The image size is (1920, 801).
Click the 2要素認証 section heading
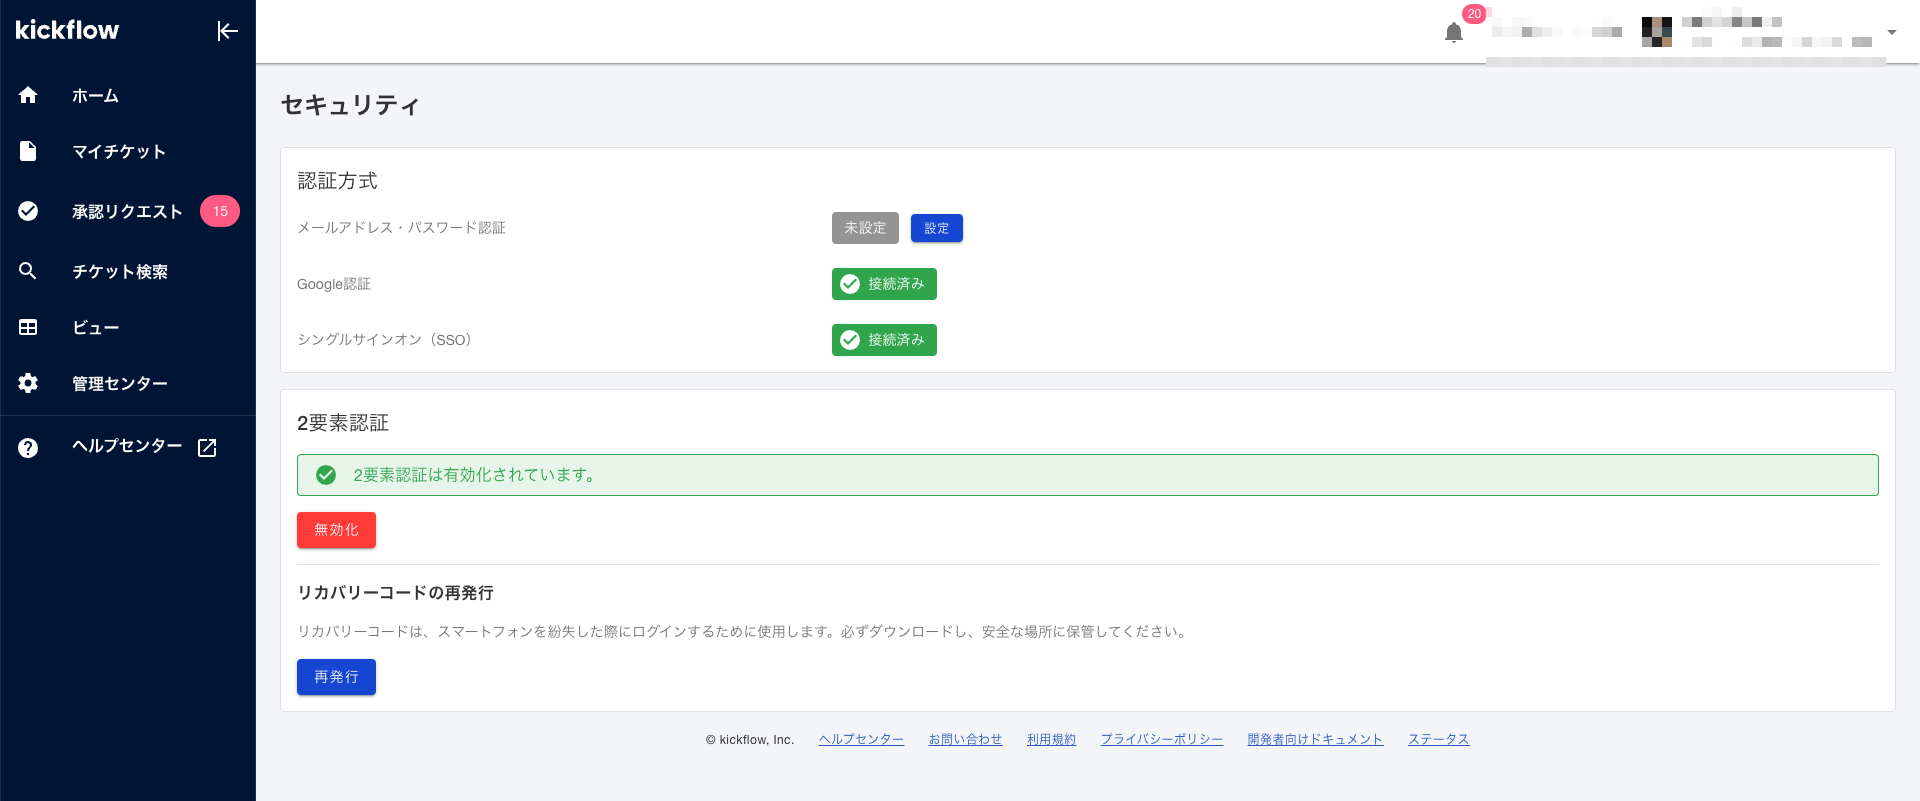[343, 423]
